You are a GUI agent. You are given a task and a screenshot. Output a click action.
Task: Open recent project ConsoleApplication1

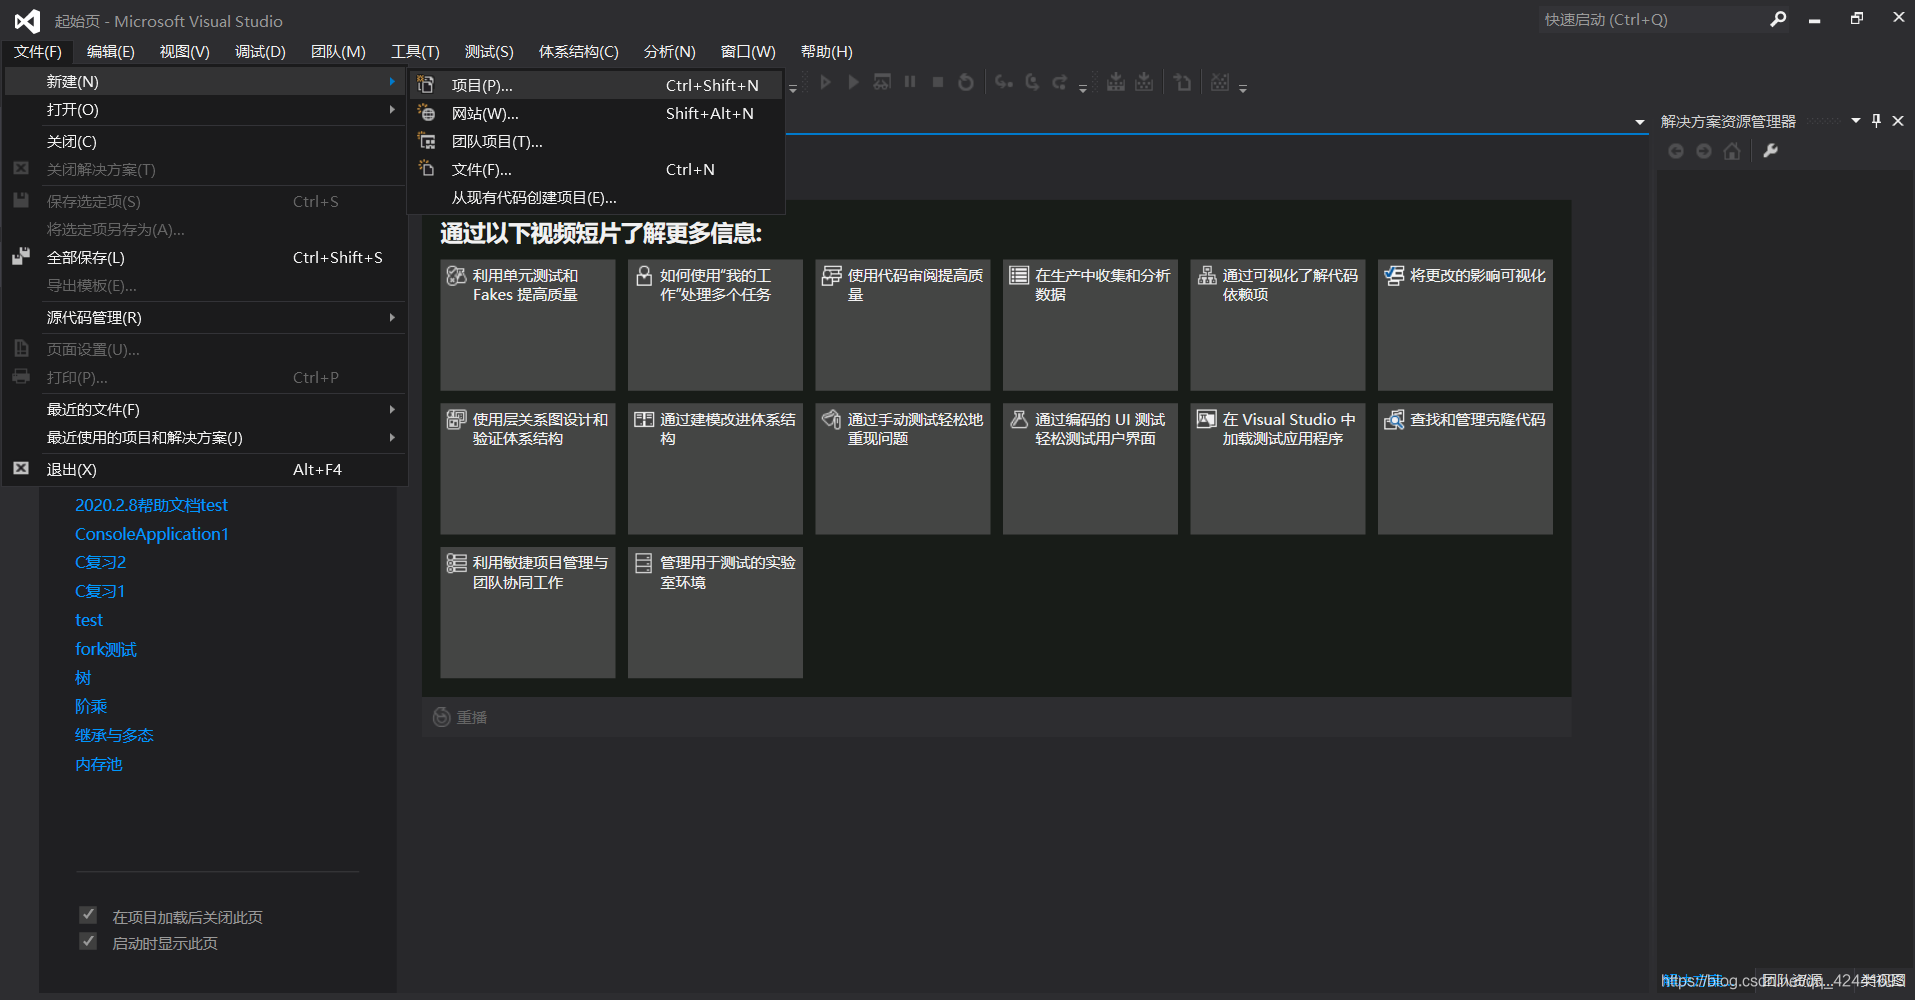coord(152,534)
